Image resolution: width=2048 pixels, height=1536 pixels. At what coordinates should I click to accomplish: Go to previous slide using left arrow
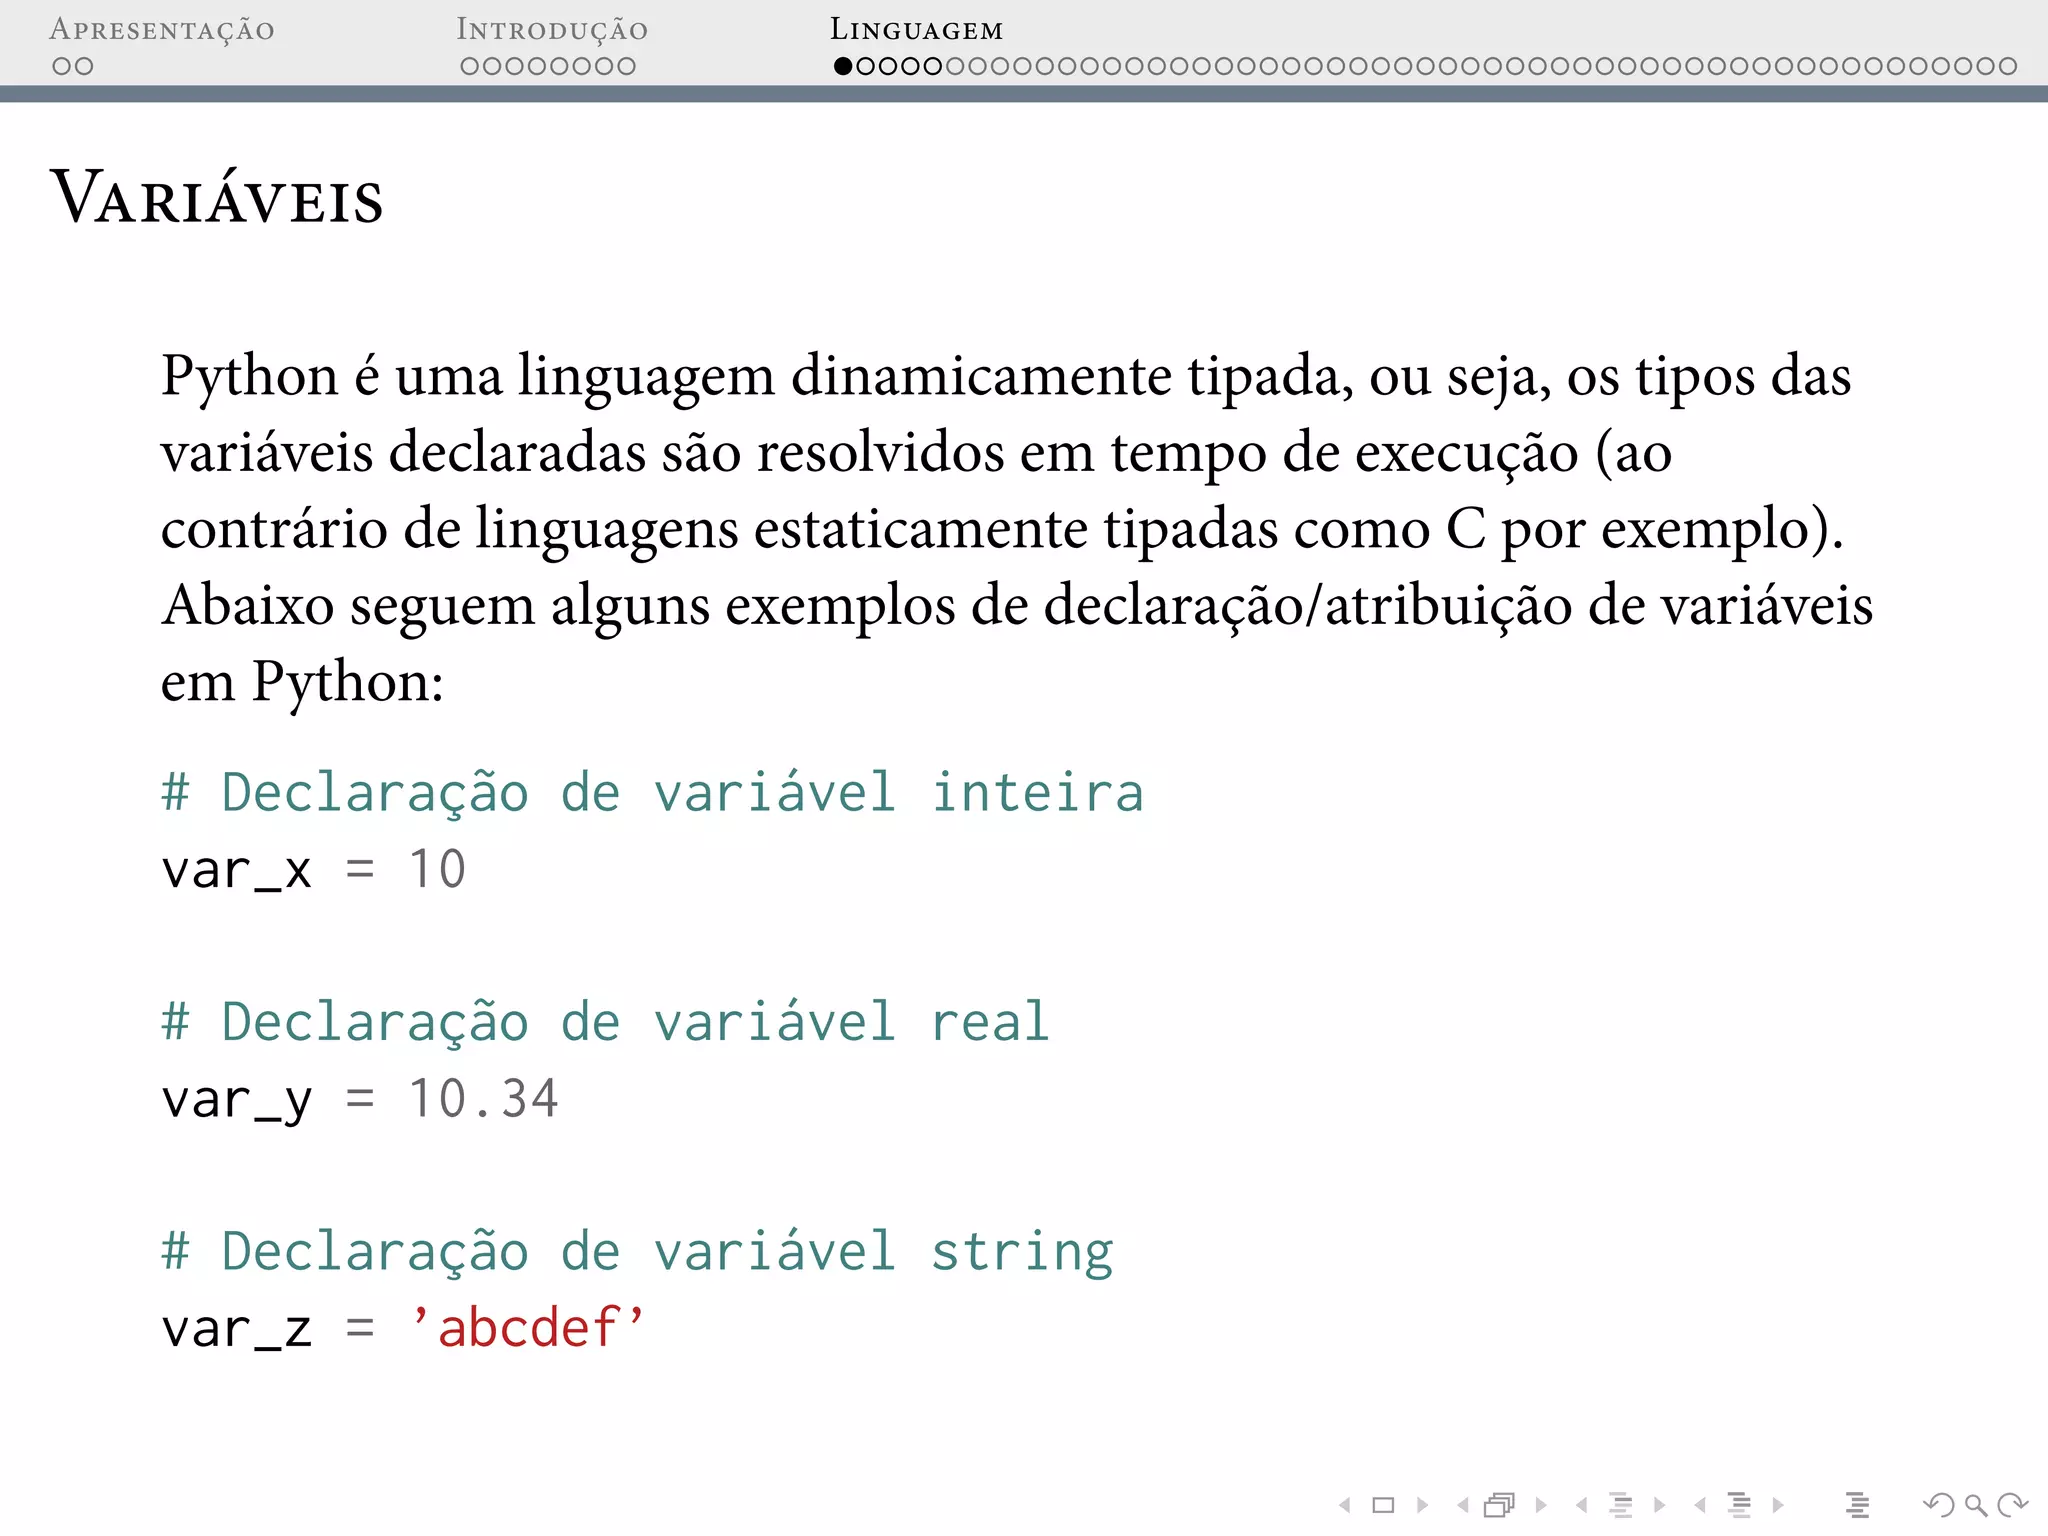point(1346,1505)
